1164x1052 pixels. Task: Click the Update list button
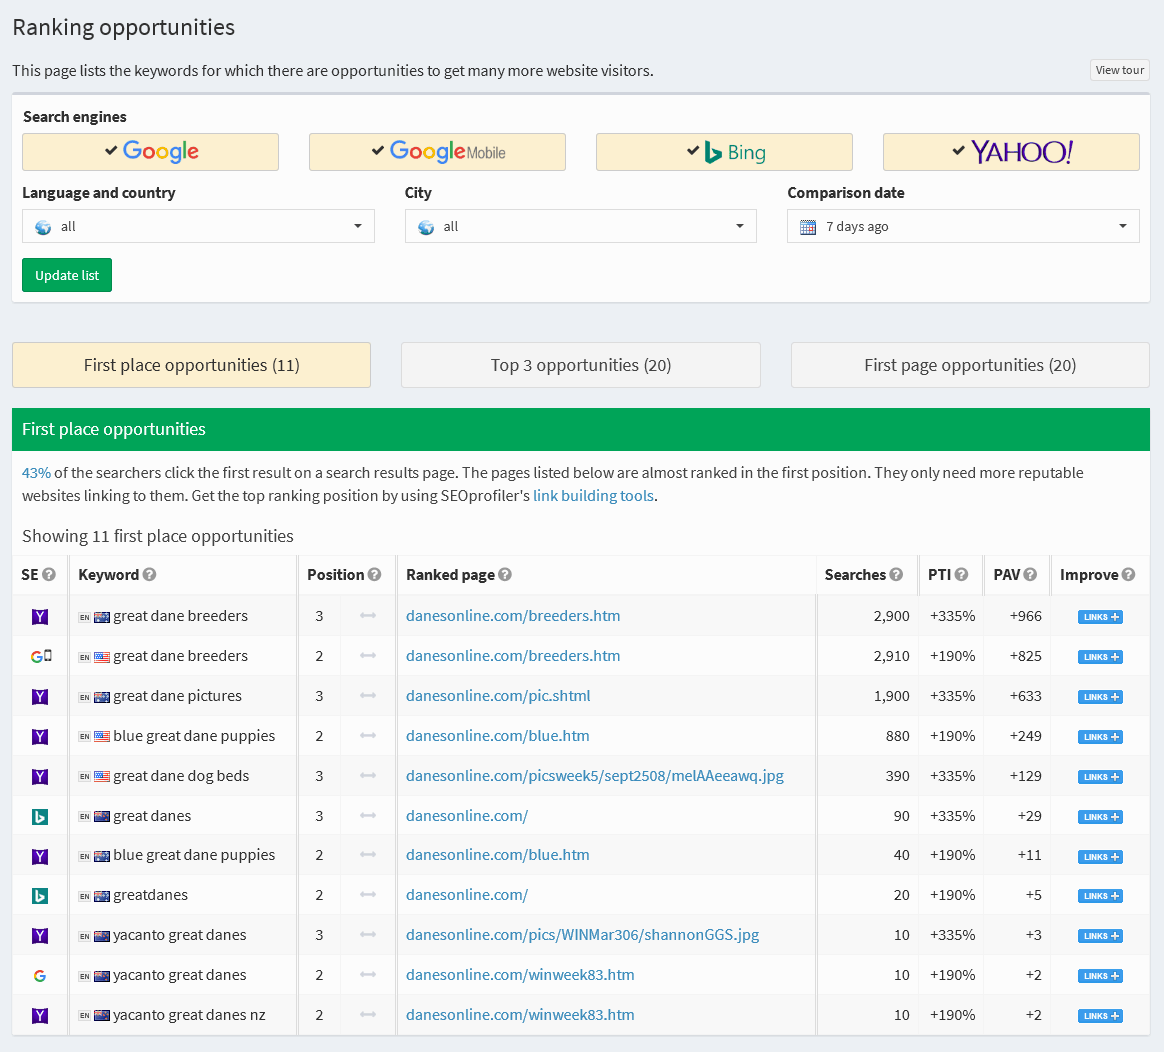66,275
